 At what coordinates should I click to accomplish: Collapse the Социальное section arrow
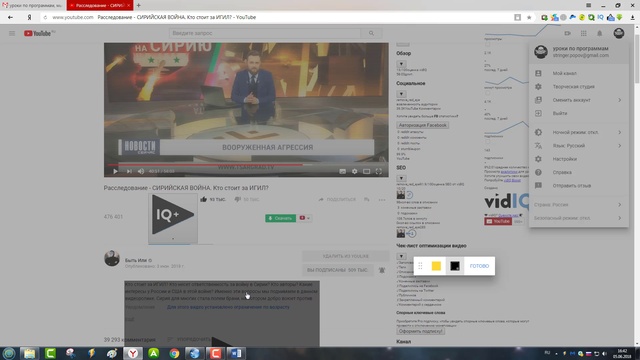(401, 94)
